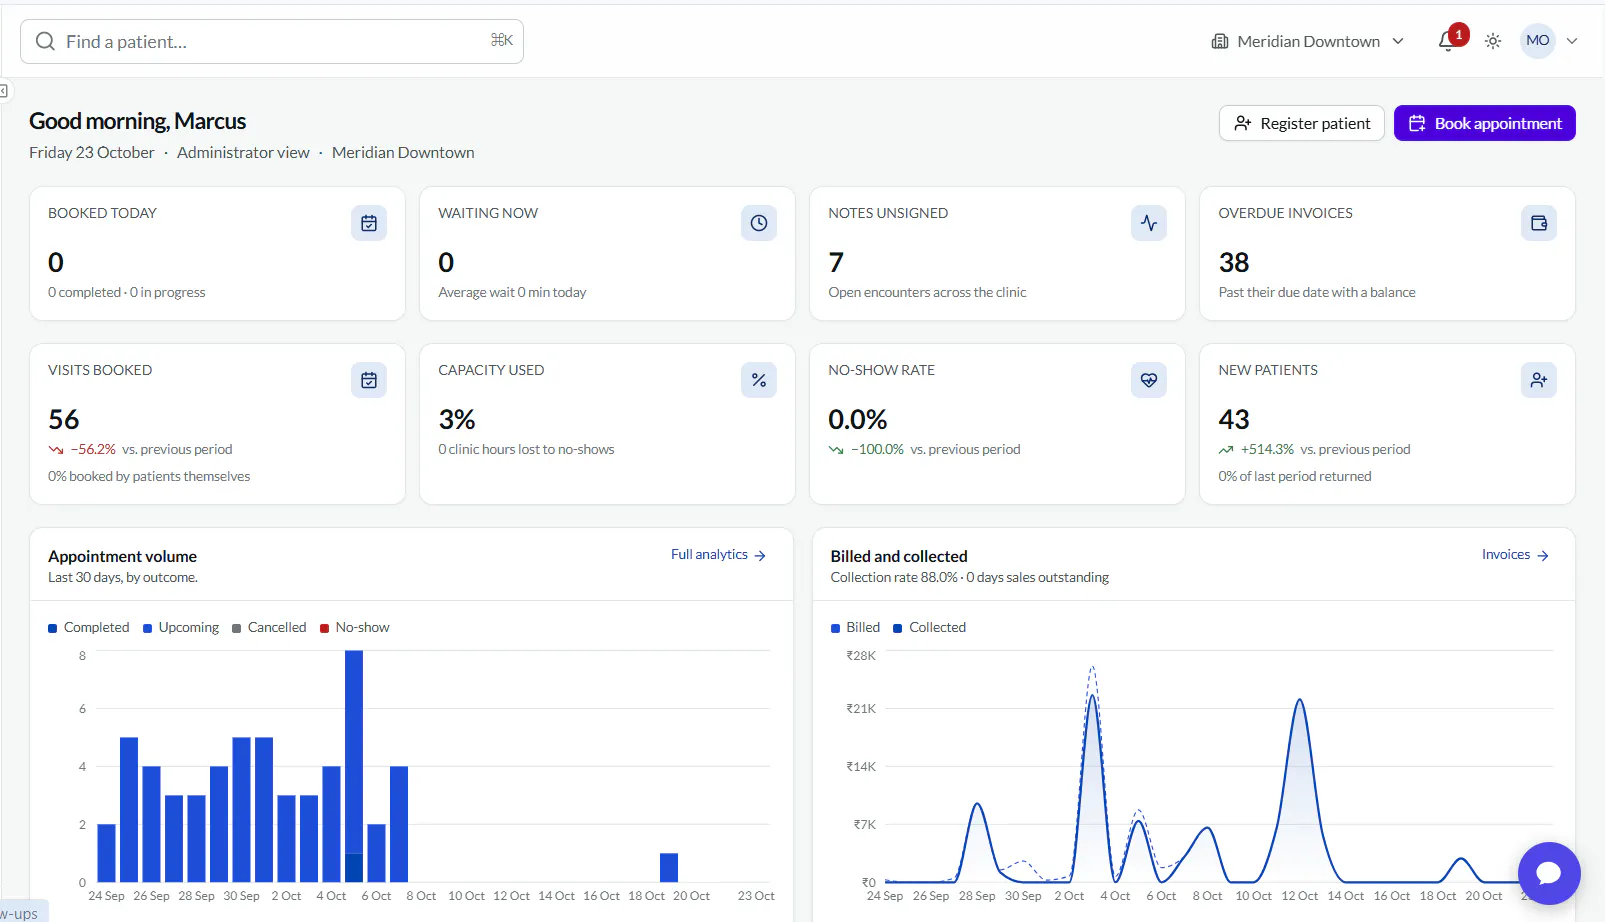This screenshot has width=1605, height=922.
Task: Toggle the Completed legend series
Action: pyautogui.click(x=89, y=627)
